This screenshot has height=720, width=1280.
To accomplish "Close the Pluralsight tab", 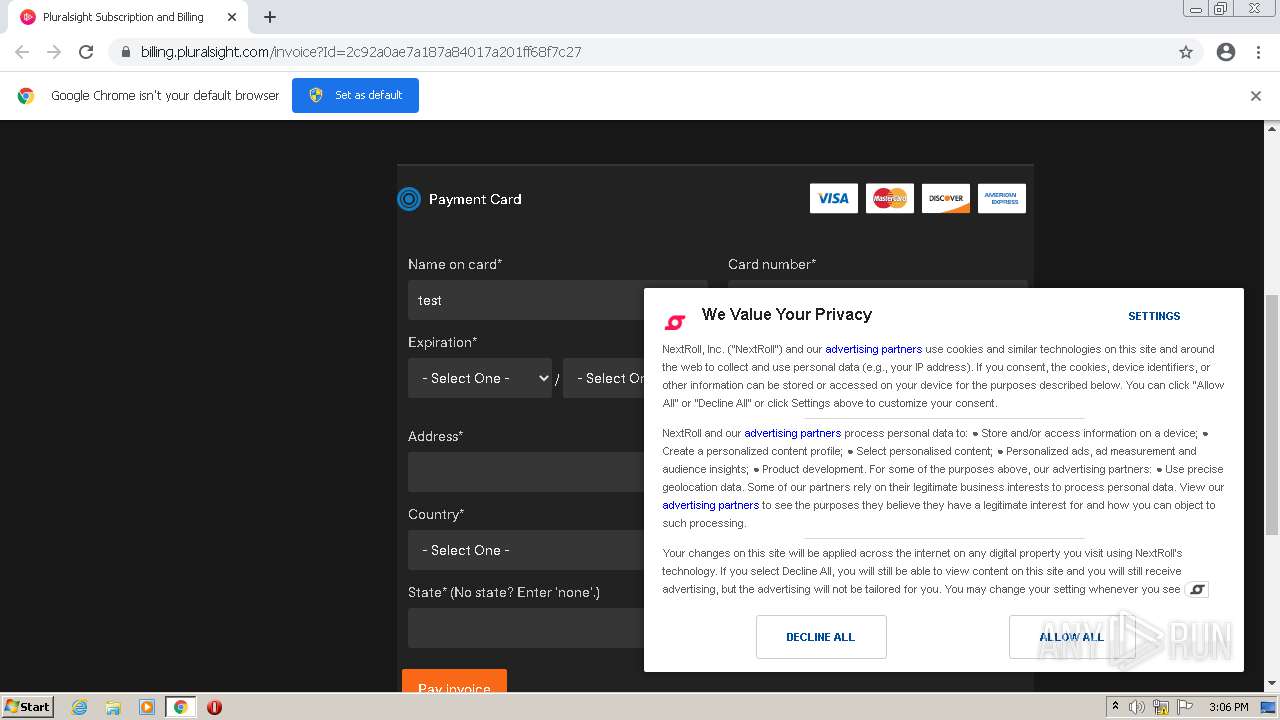I will click(x=232, y=17).
